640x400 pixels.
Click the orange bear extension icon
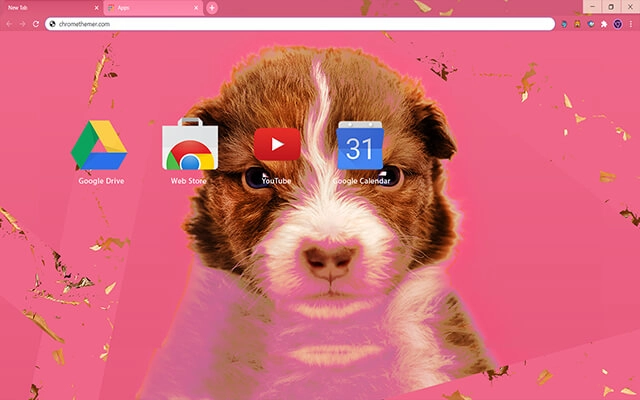pos(577,24)
